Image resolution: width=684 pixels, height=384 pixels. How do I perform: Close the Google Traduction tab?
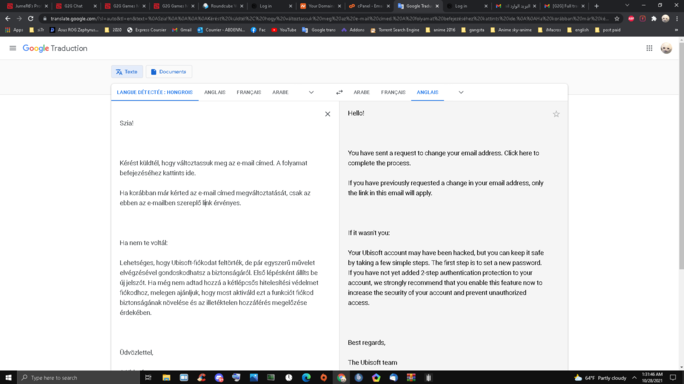click(437, 6)
